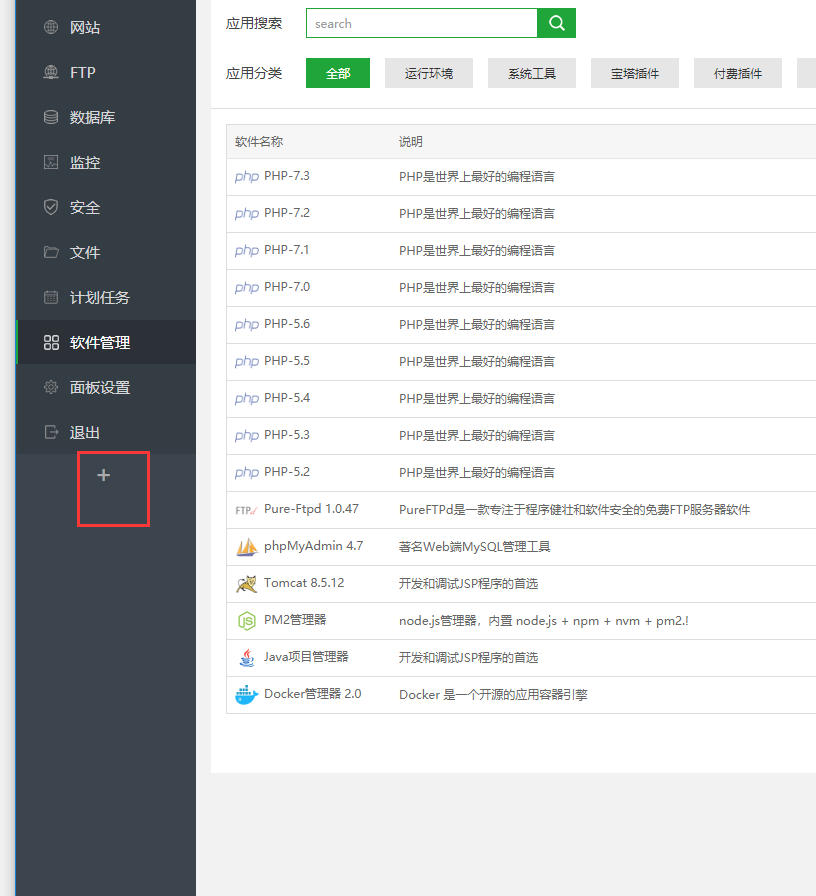Open the 监控 menu item
816x896 pixels.
pos(106,162)
